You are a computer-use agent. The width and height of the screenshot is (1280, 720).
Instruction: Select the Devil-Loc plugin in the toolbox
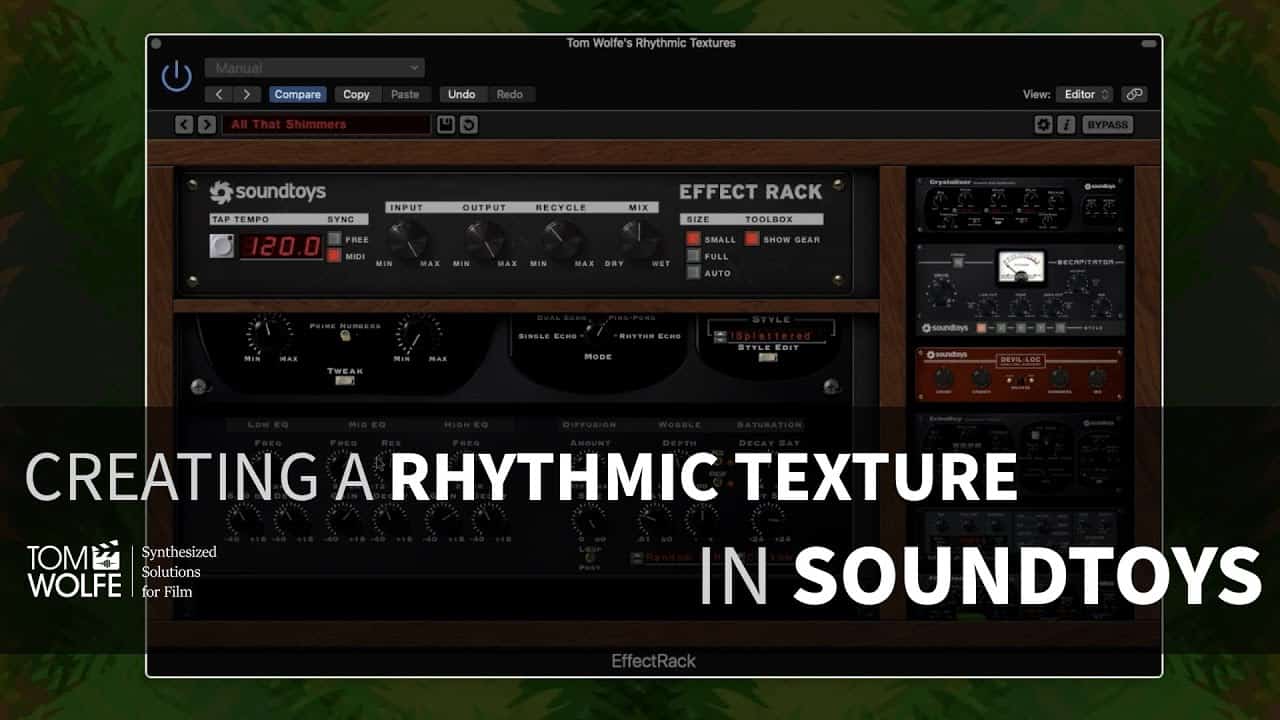[1020, 374]
